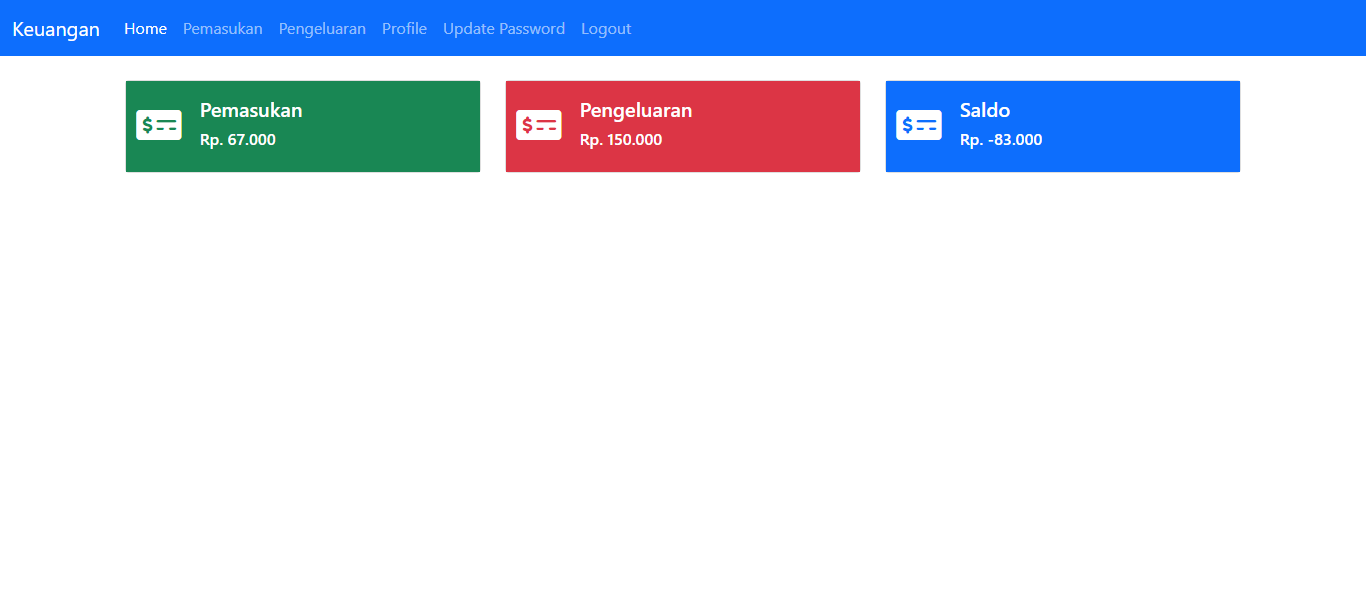Click empty right side of blue Saldo card
Image resolution: width=1366 pixels, height=599 pixels.
1170,126
